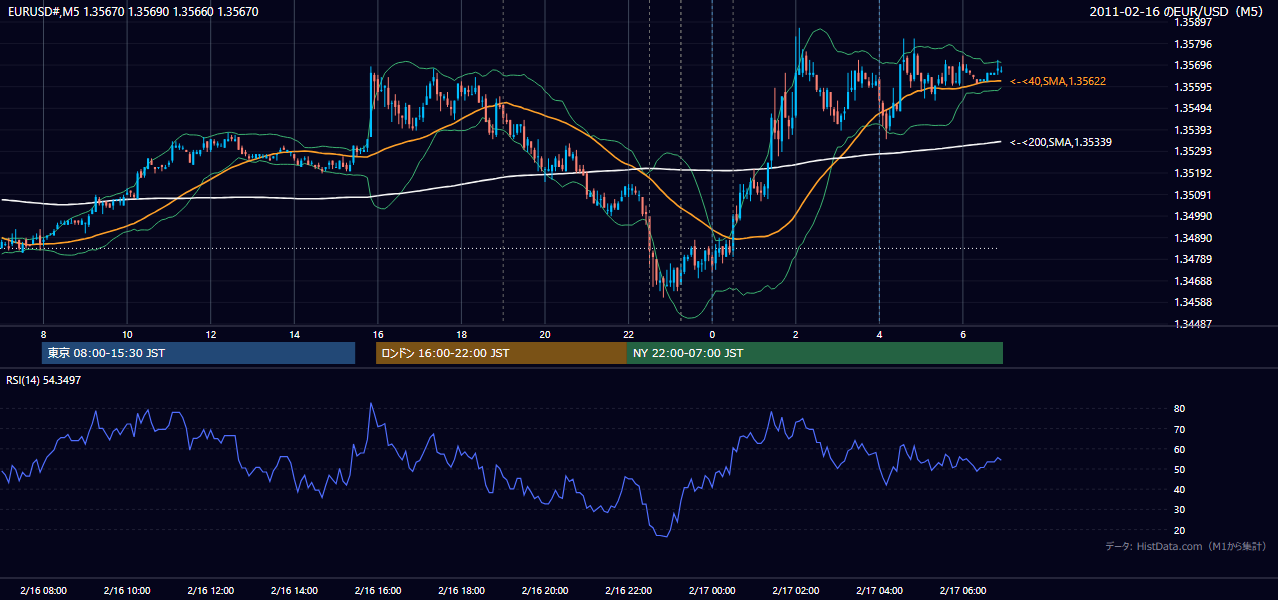Image resolution: width=1278 pixels, height=600 pixels.
Task: Click price axis value 1.34588
Action: pos(1193,302)
